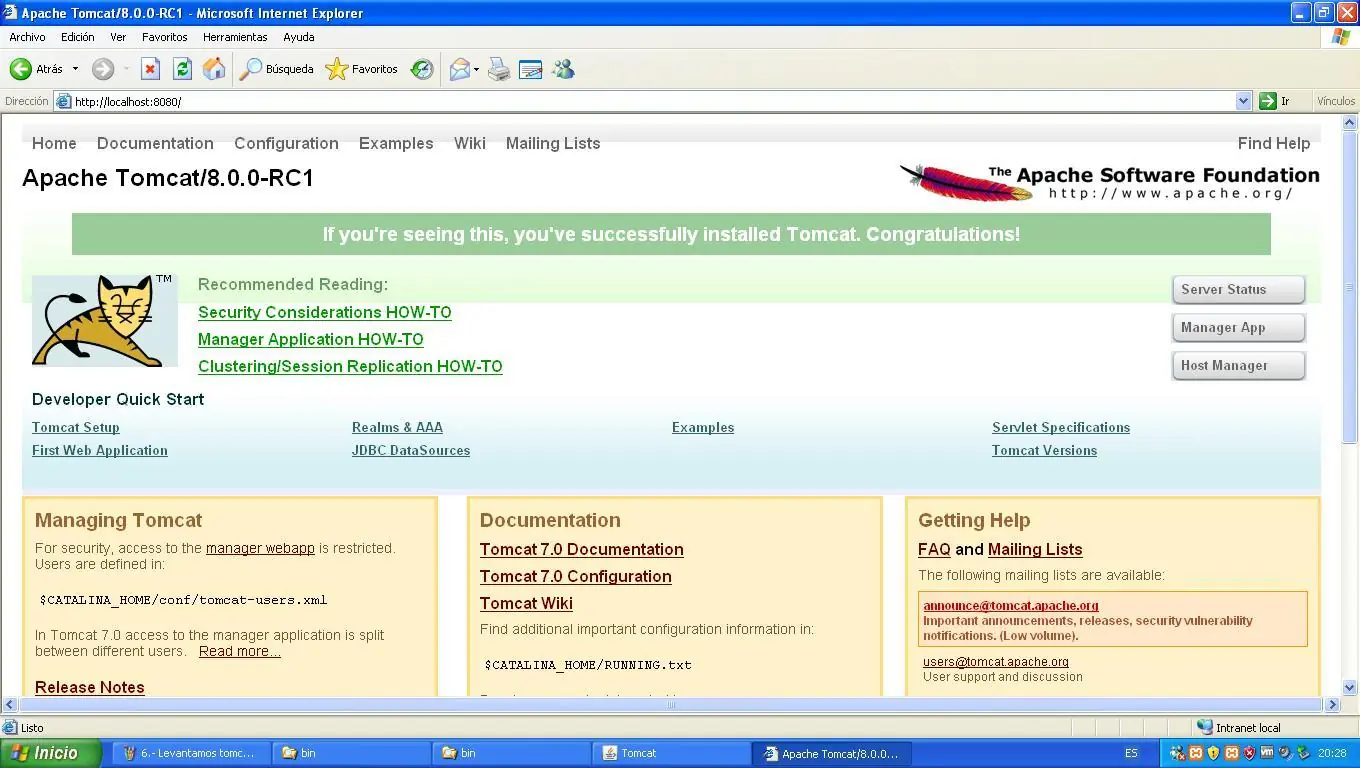This screenshot has height=768, width=1360.
Task: Open the Tomcat Setup link
Action: coord(76,427)
